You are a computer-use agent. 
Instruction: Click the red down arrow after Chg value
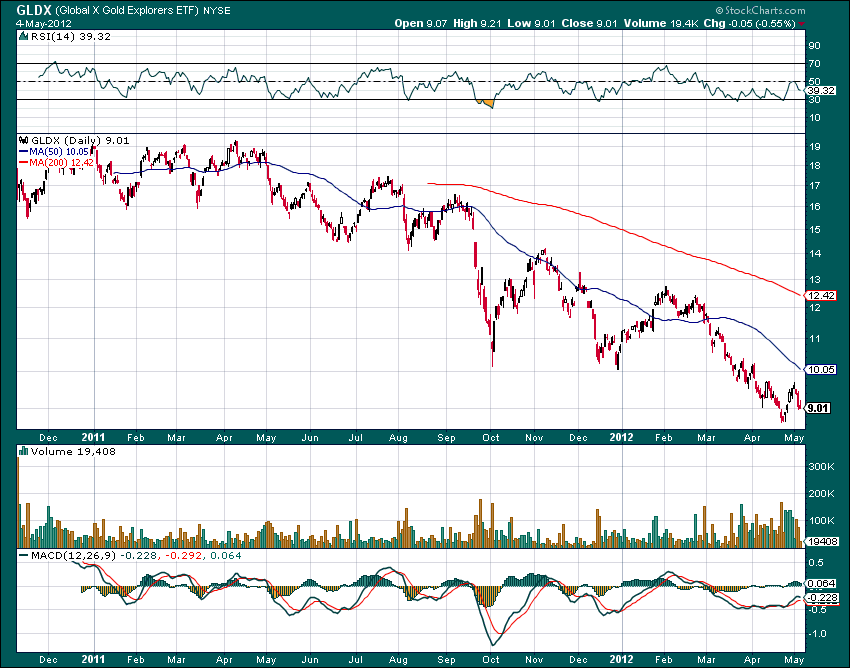802,24
